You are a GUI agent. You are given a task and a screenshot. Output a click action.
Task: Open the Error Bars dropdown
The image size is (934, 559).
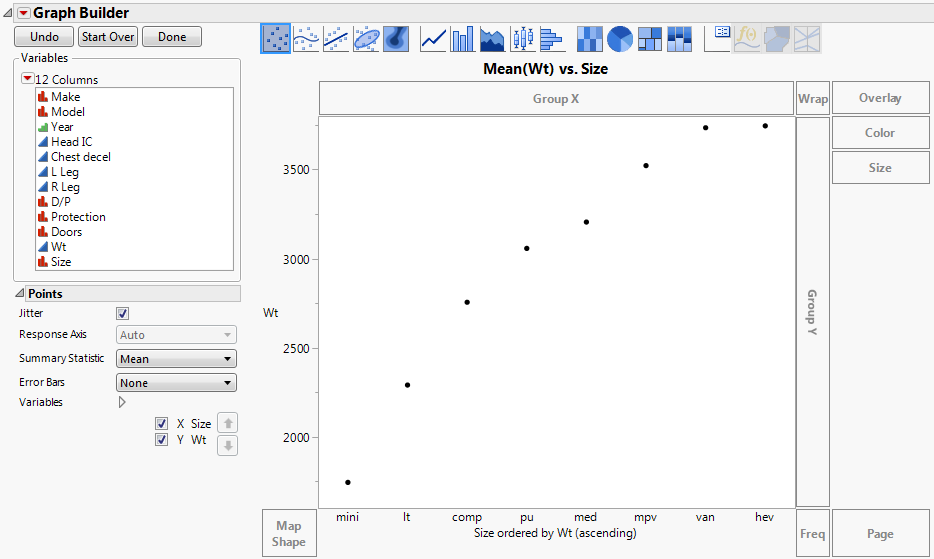pos(176,383)
